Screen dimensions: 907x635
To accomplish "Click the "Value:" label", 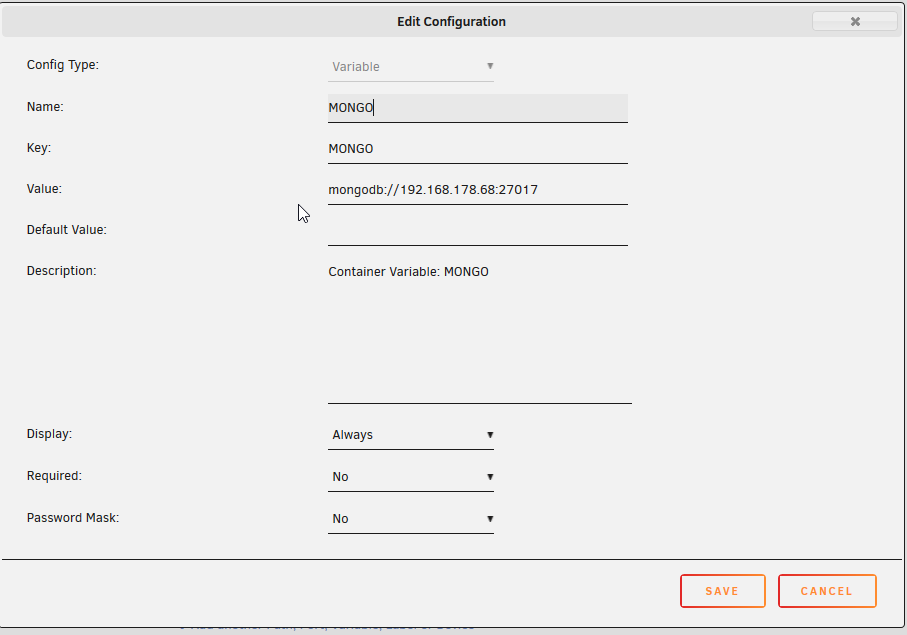I will tap(44, 189).
